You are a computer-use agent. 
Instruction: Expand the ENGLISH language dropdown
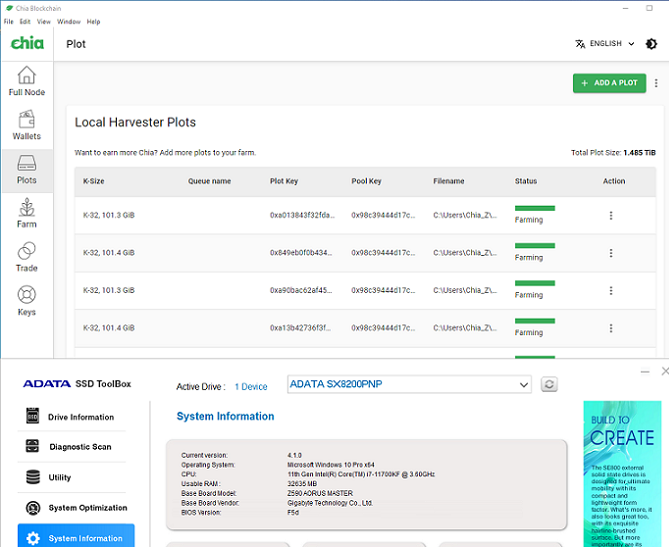[x=605, y=44]
